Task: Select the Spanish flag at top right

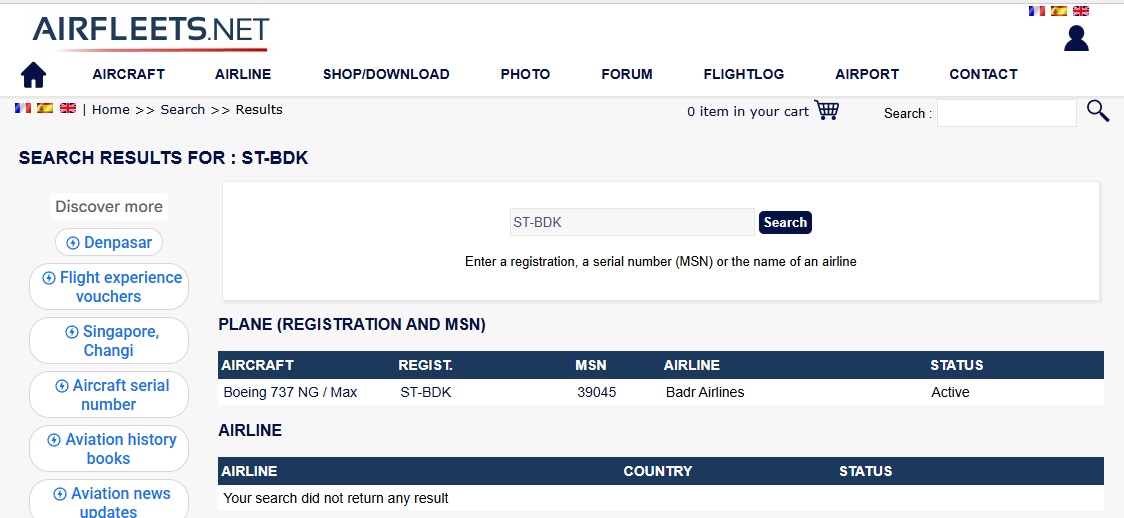Action: (x=1058, y=11)
